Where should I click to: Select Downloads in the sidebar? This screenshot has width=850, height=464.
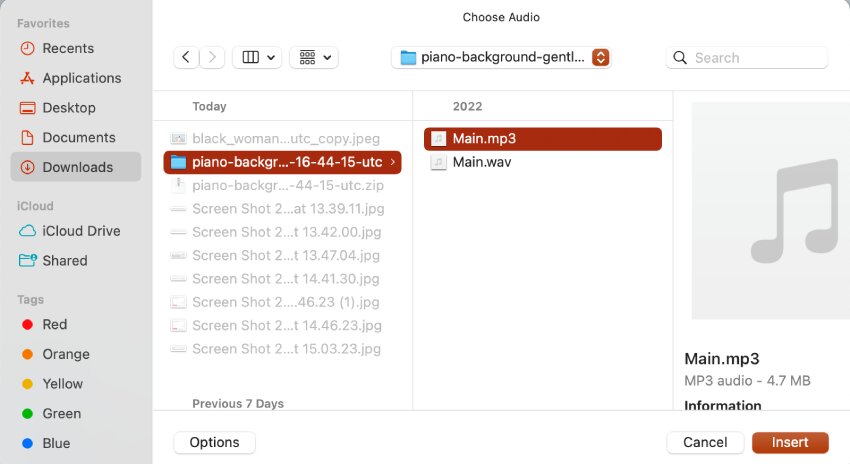pos(77,167)
